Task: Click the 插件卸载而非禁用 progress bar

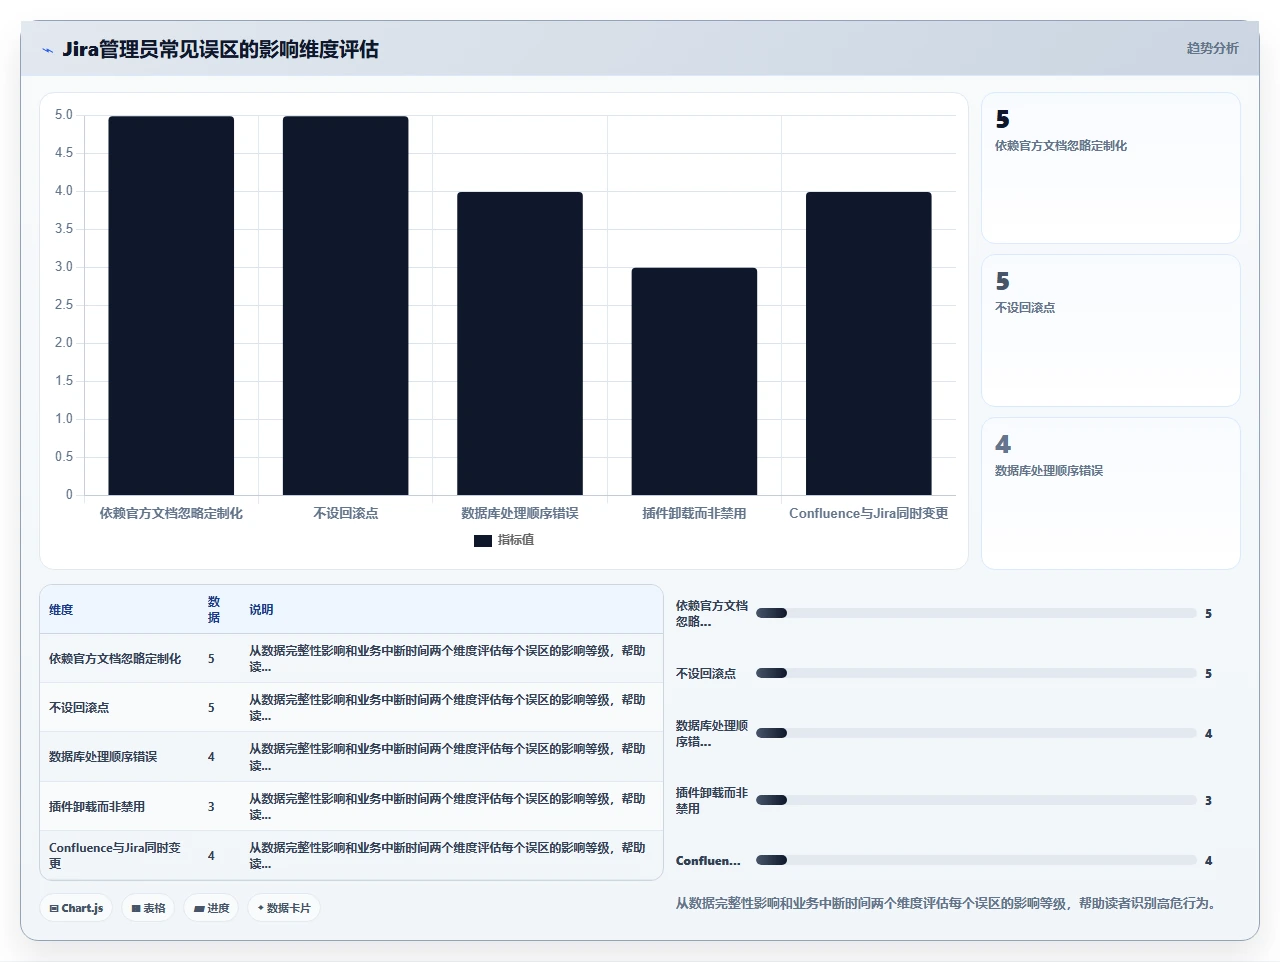Action: tap(976, 800)
